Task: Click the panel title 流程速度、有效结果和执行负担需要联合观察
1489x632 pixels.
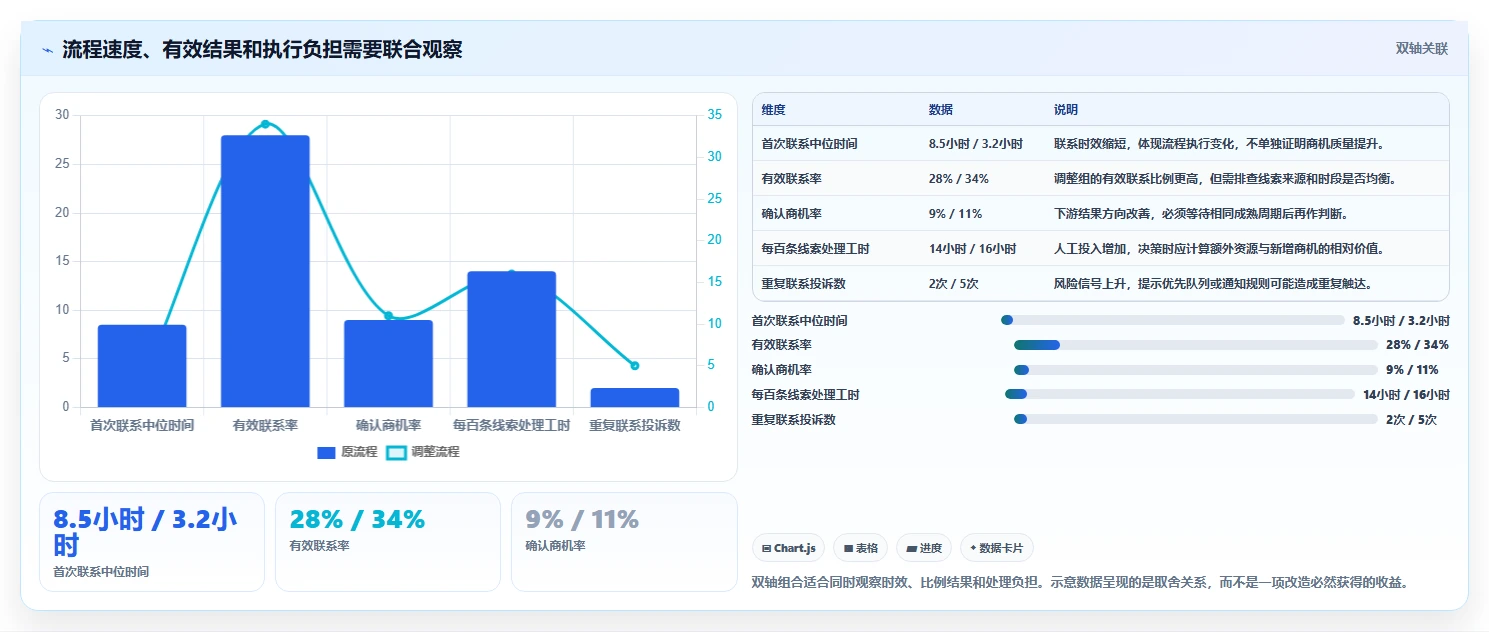Action: (262, 50)
